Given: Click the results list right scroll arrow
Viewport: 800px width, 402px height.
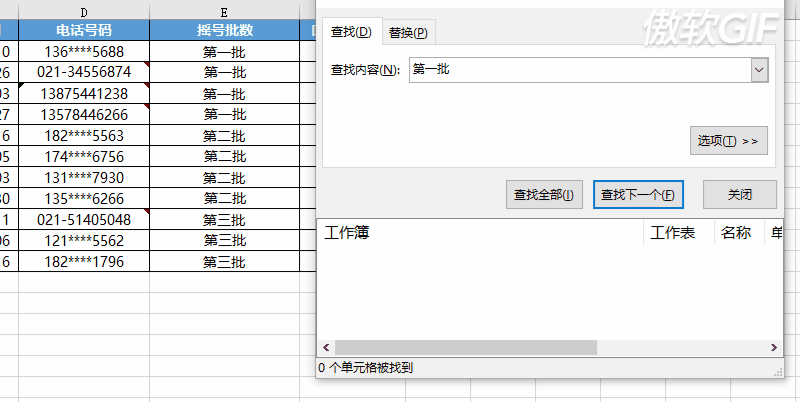Looking at the screenshot, I should coord(774,347).
